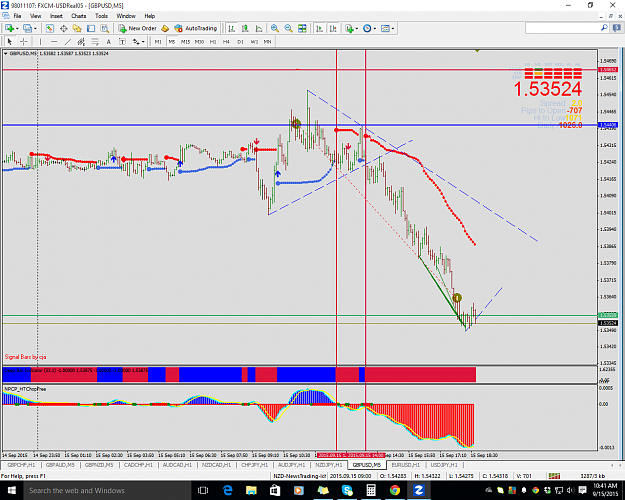Viewport: 625px width, 500px height.
Task: Zoom in on the chart
Action: point(275,28)
